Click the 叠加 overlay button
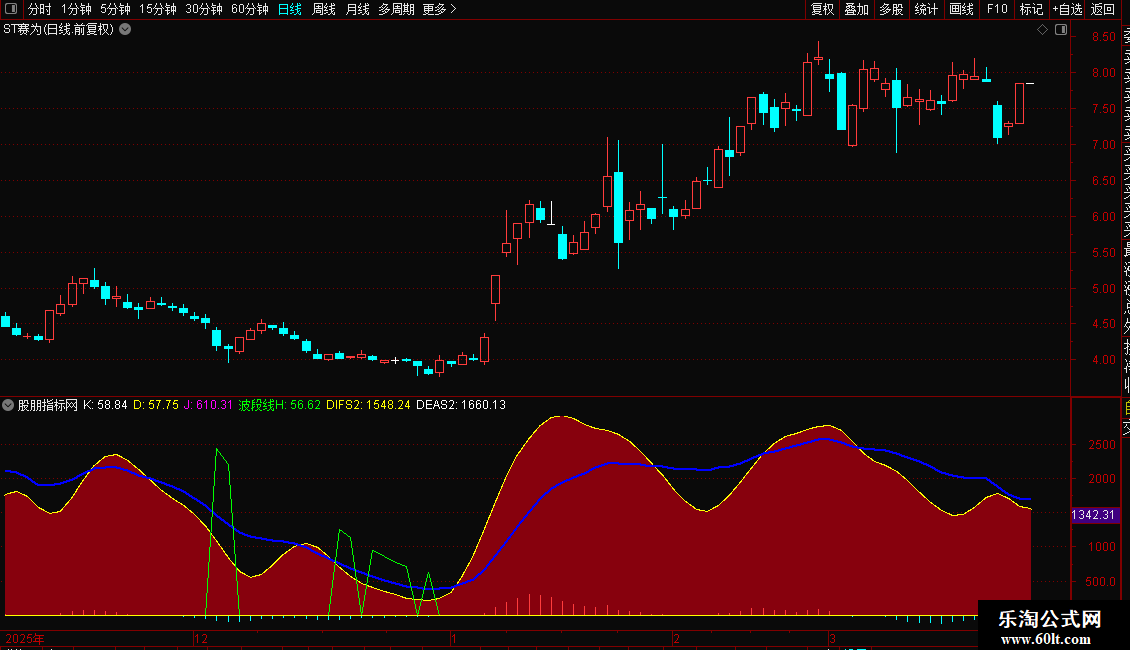The height and width of the screenshot is (650, 1130). pos(857,9)
